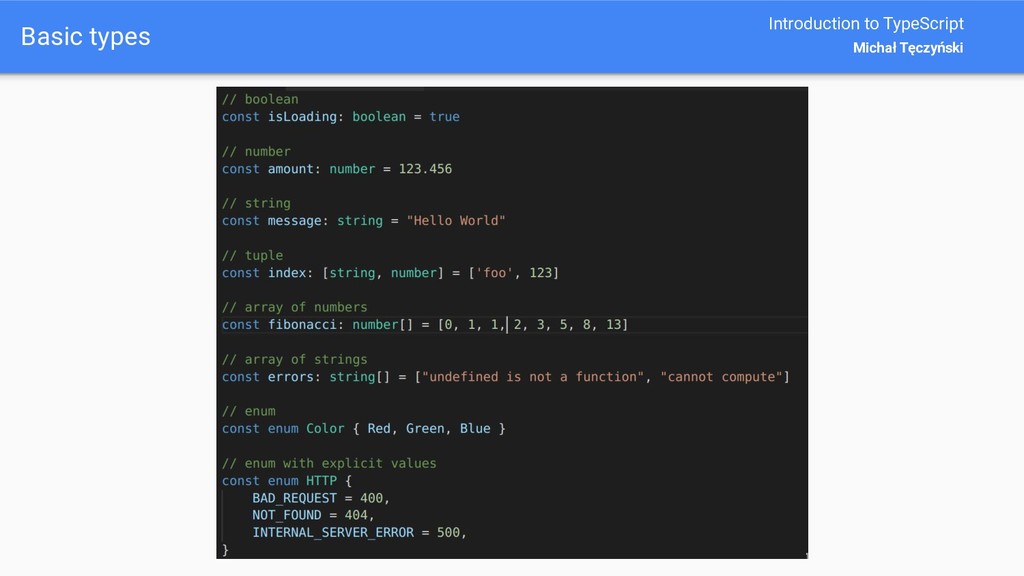
Task: Click the 'isLoading' variable name
Action: point(302,117)
